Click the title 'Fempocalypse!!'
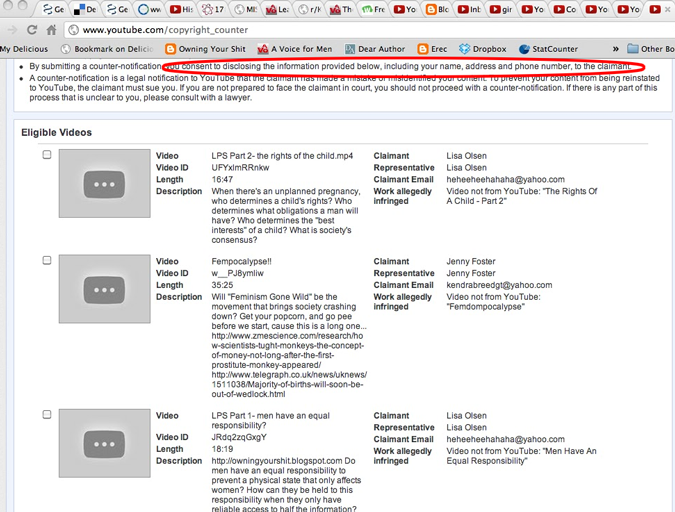The width and height of the screenshot is (675, 512). point(242,261)
